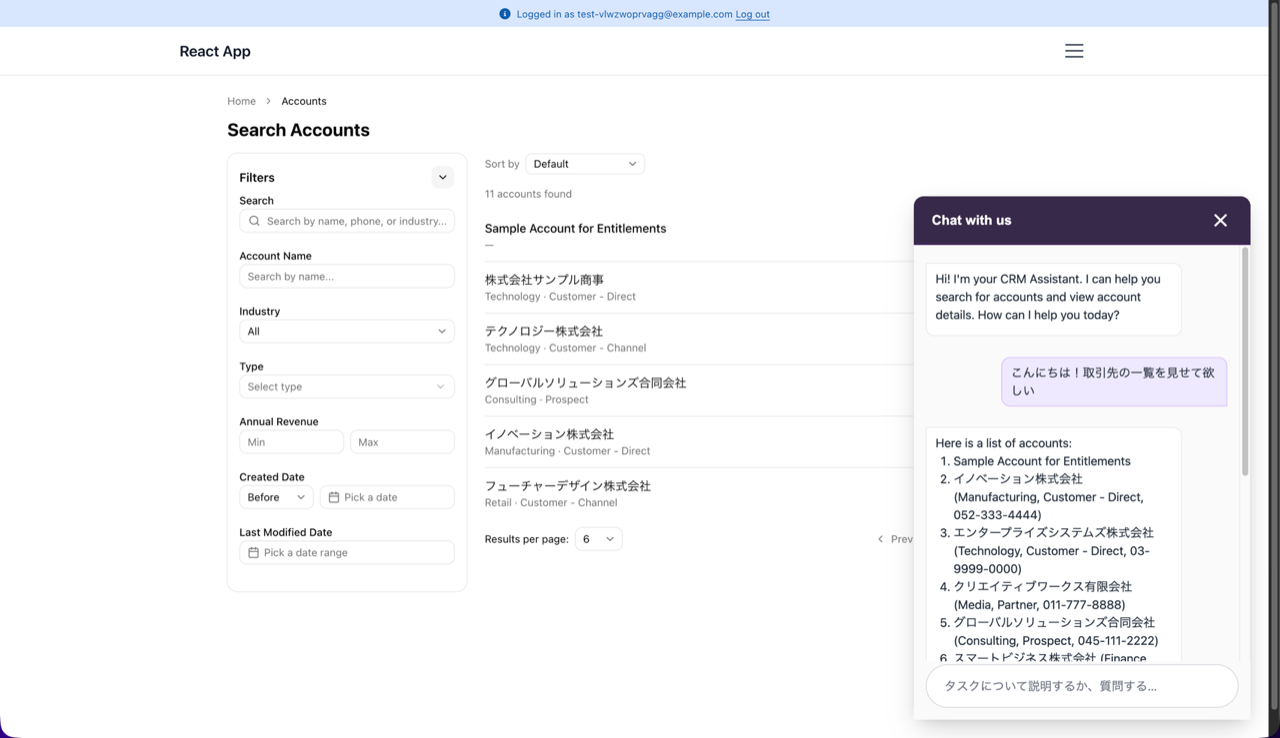1280x738 pixels.
Task: Open the Select type dropdown
Action: pos(346,387)
